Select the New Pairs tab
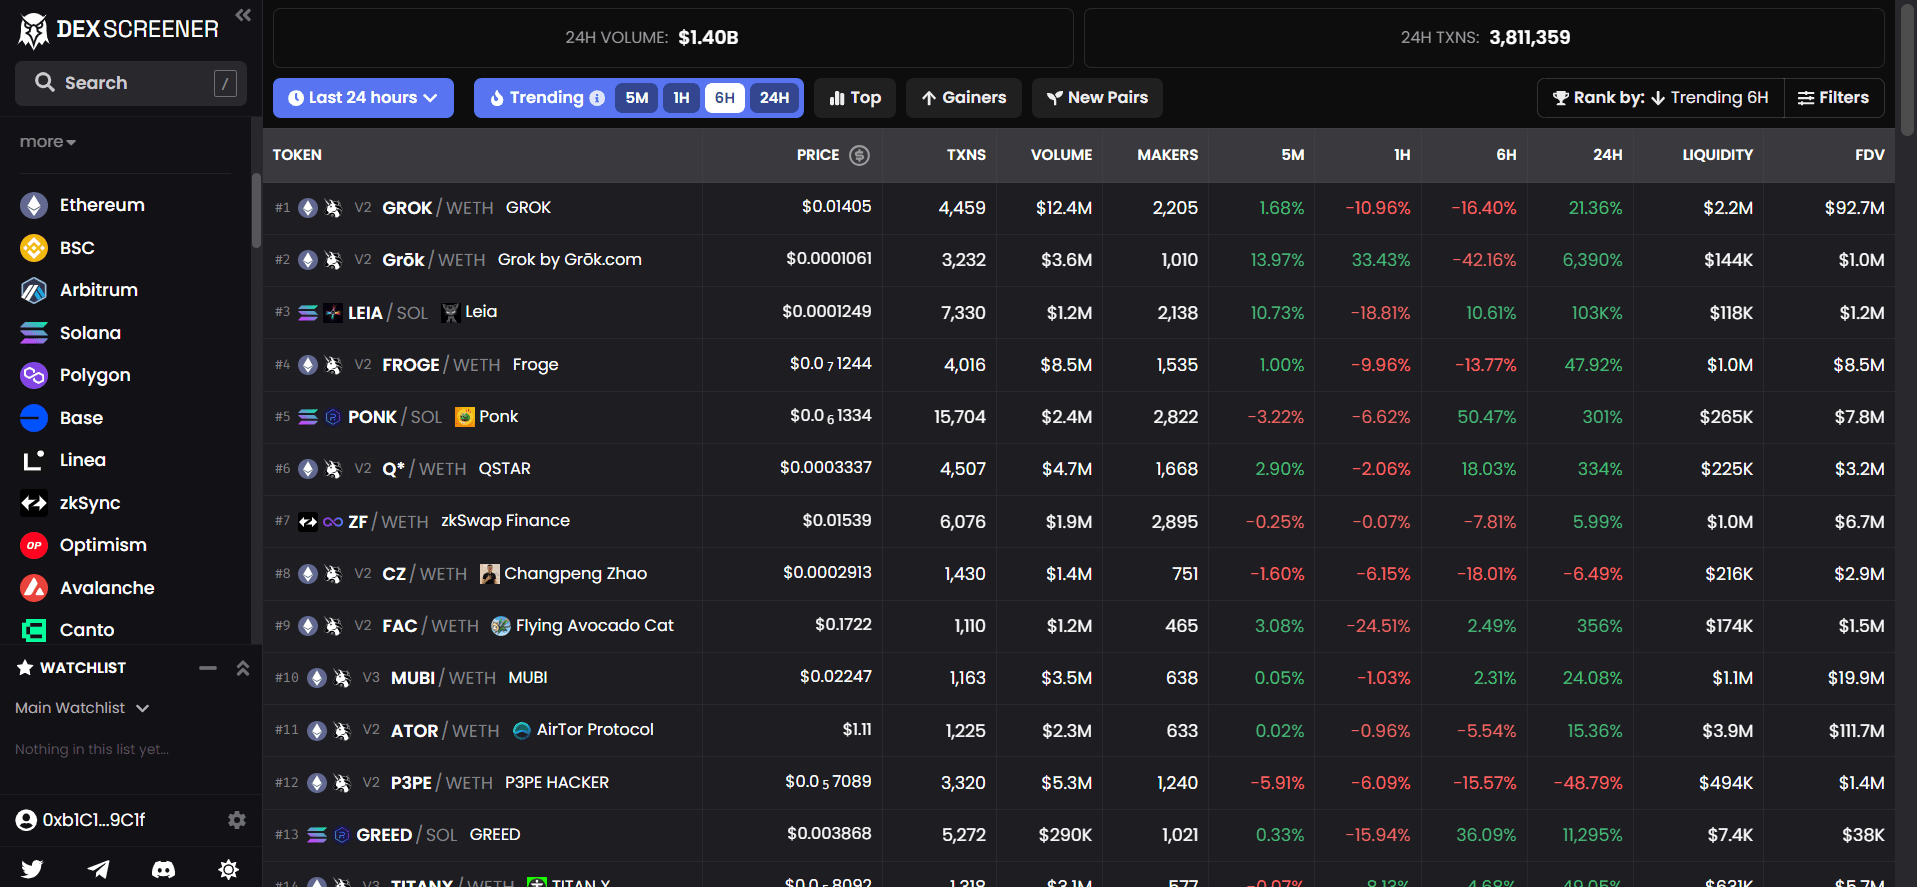 [x=1097, y=98]
